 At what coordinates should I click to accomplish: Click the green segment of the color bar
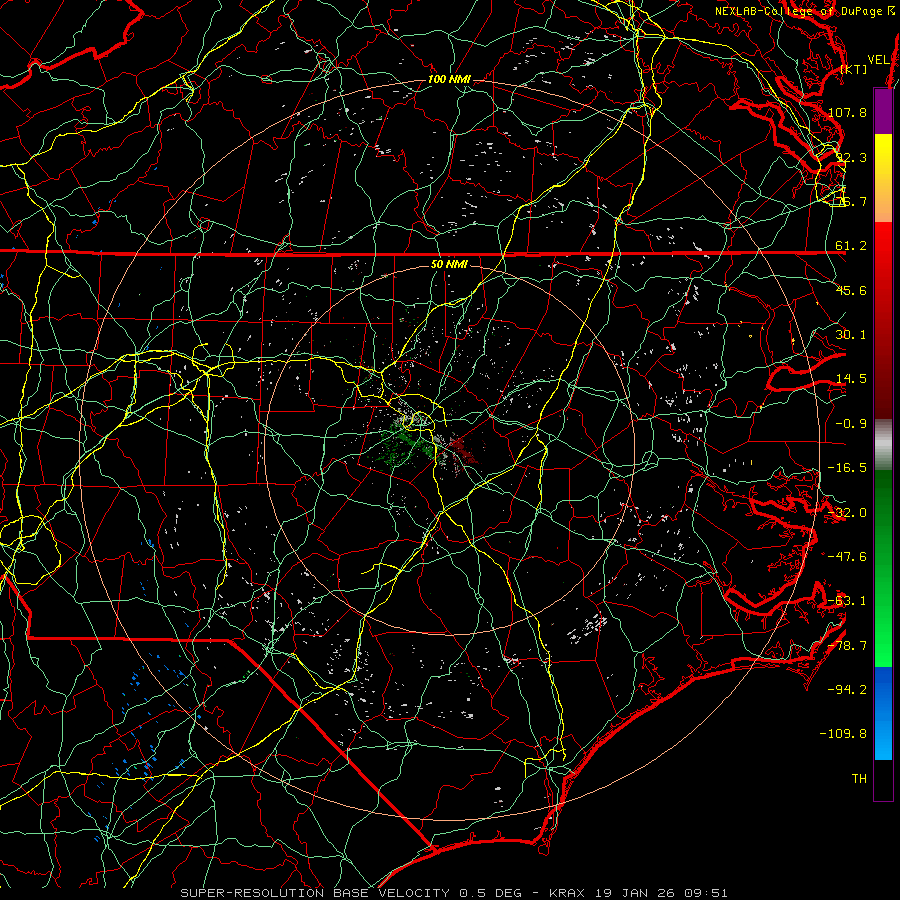883,568
